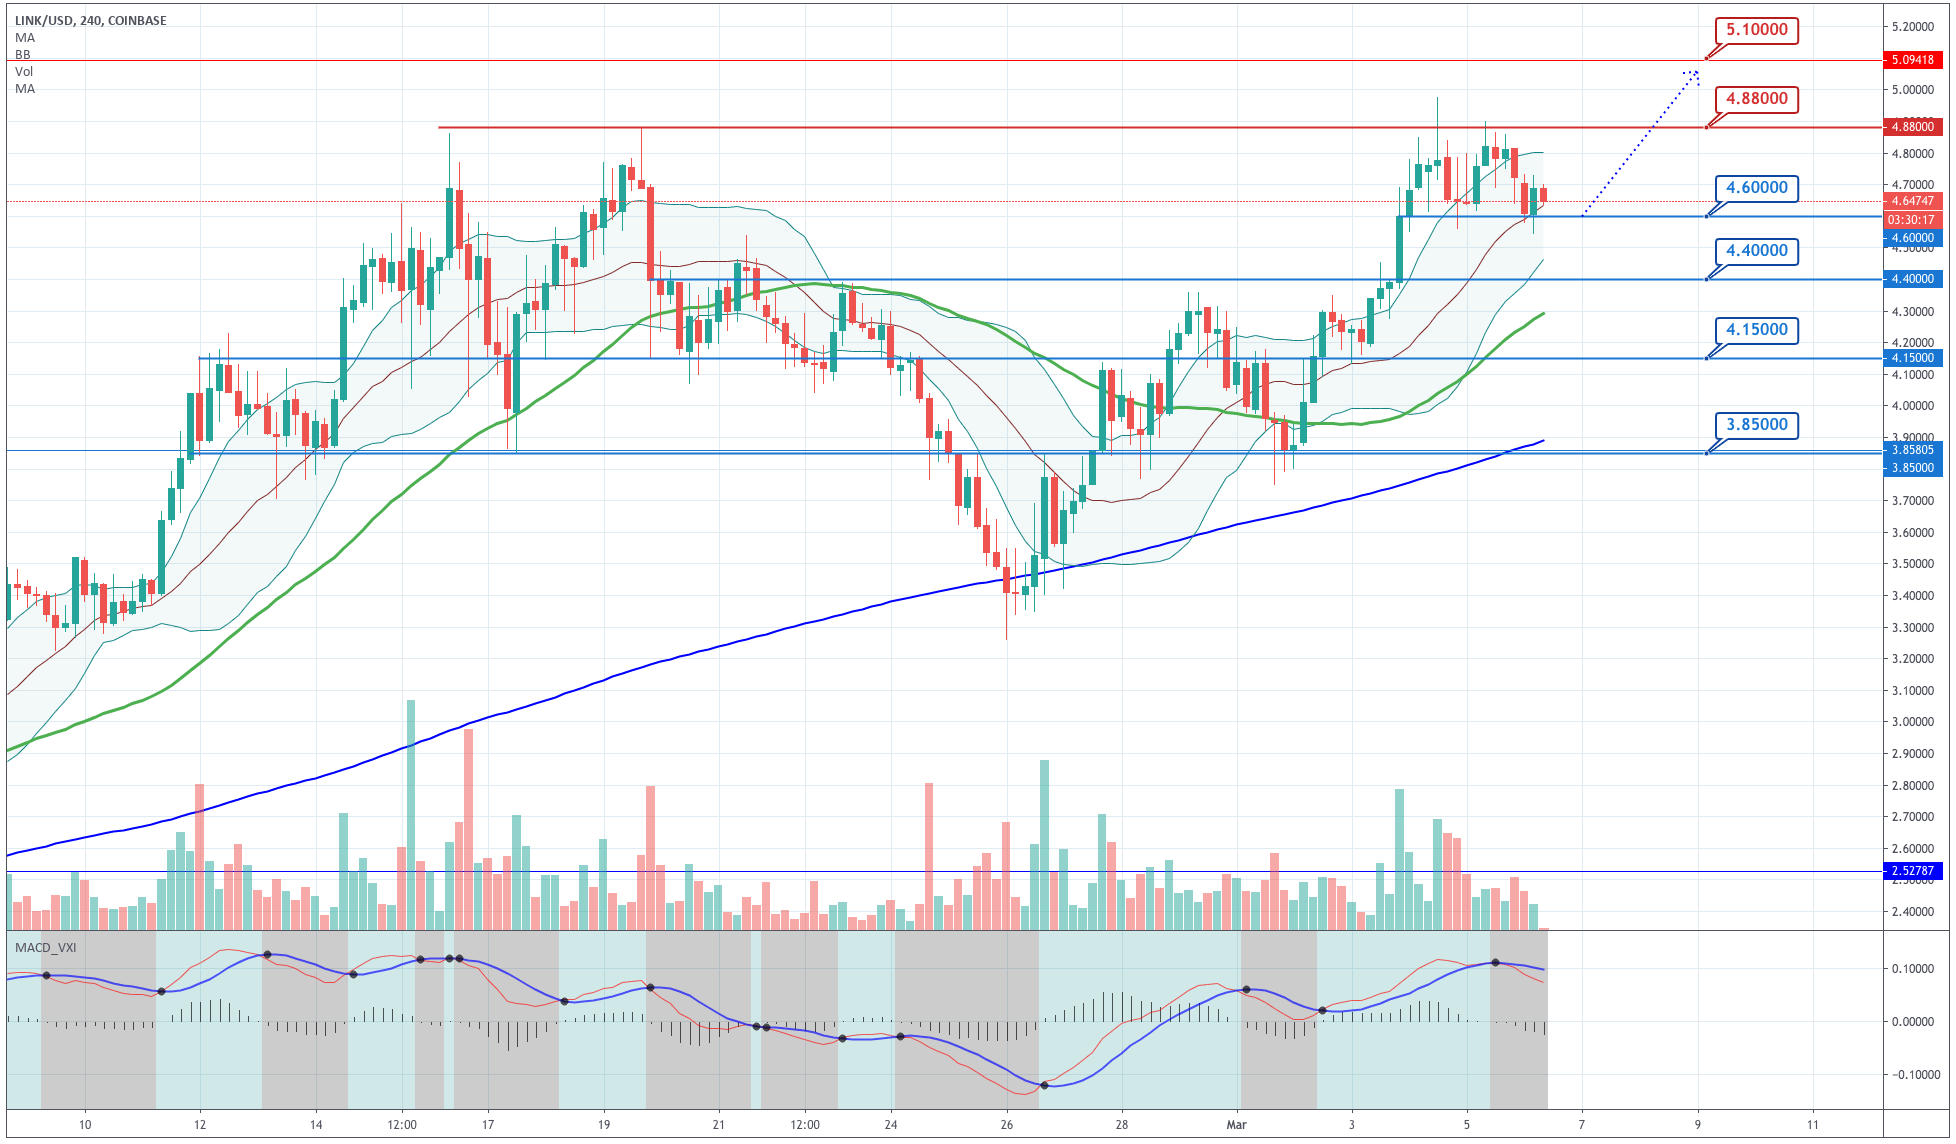
Task: Select the MA indicator legend below Vol
Action: pos(25,89)
